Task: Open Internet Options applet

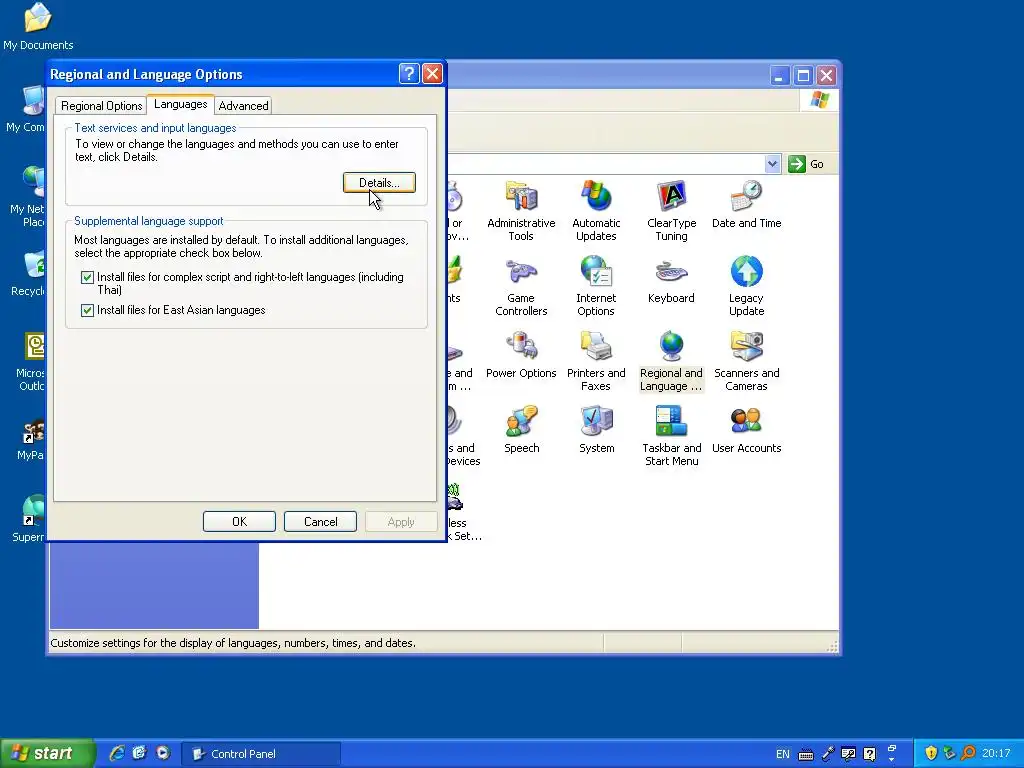Action: click(596, 286)
